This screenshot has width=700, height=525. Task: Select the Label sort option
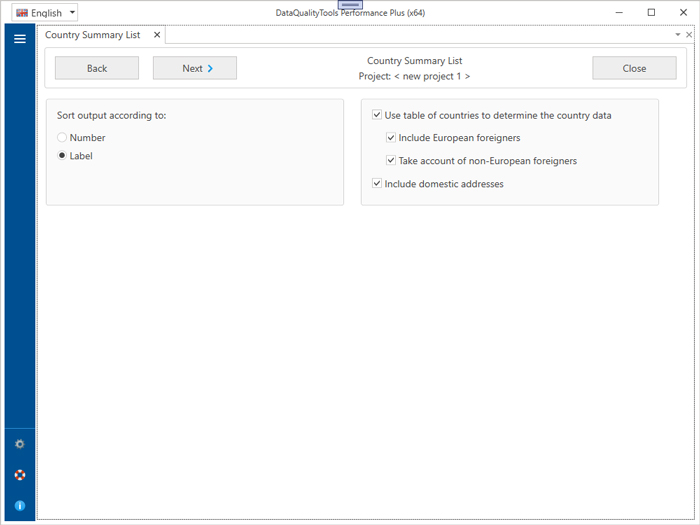click(63, 156)
